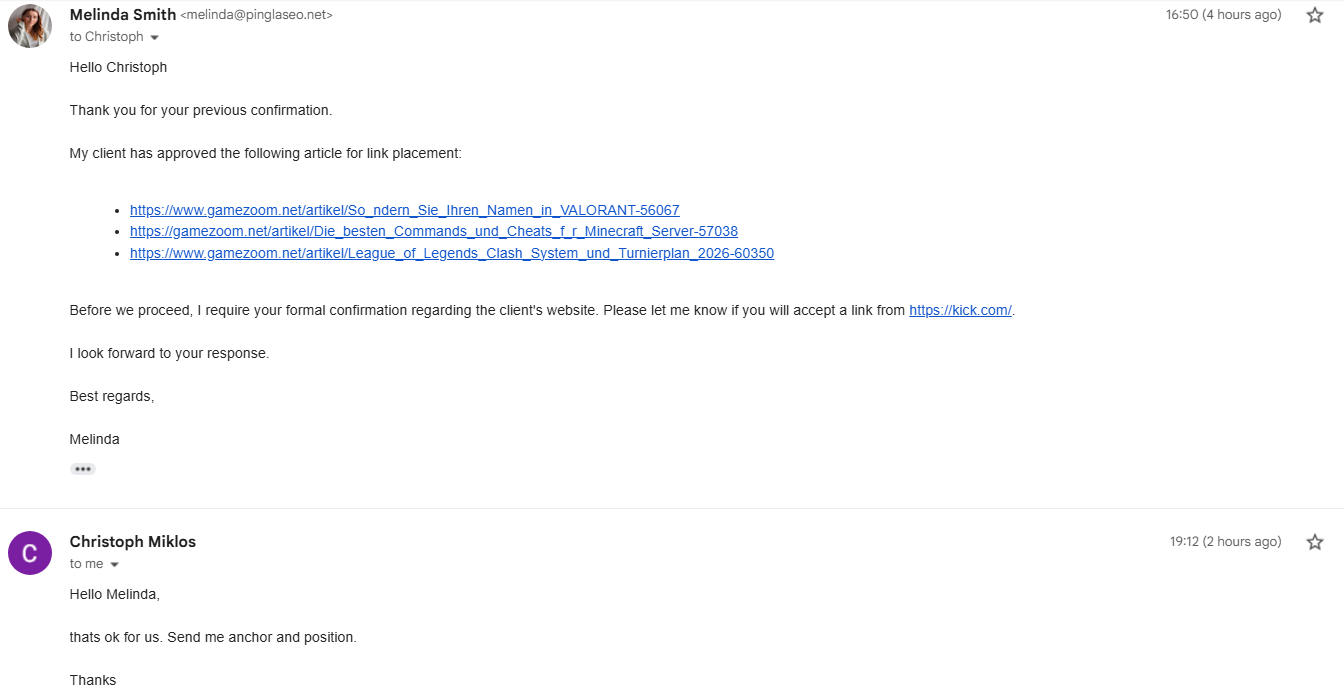This screenshot has width=1344, height=689.
Task: Expand recipient details next to 'to Christoph'
Action: click(154, 37)
